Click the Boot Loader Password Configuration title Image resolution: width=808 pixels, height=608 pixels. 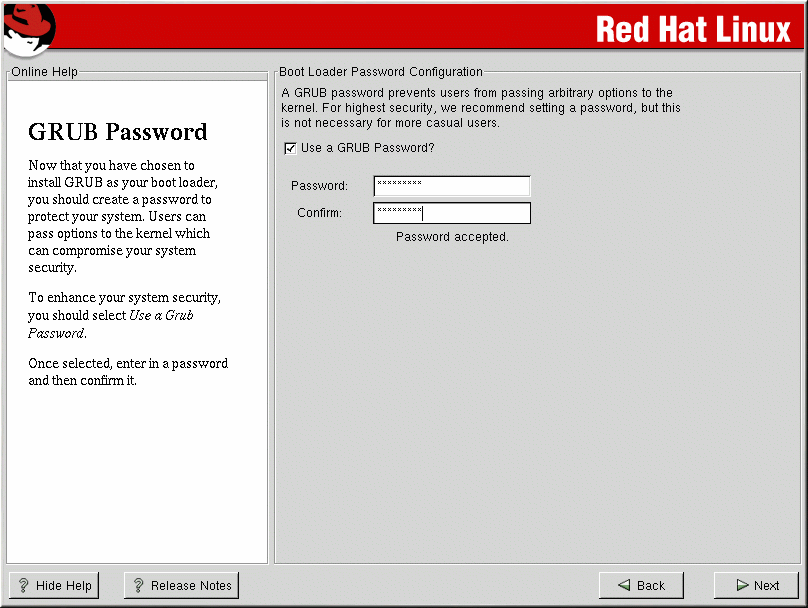(x=380, y=72)
